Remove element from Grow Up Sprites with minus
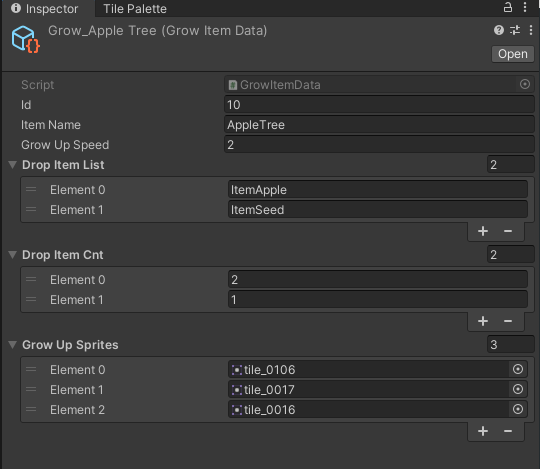Screen dimensions: 540x469 tap(508, 431)
